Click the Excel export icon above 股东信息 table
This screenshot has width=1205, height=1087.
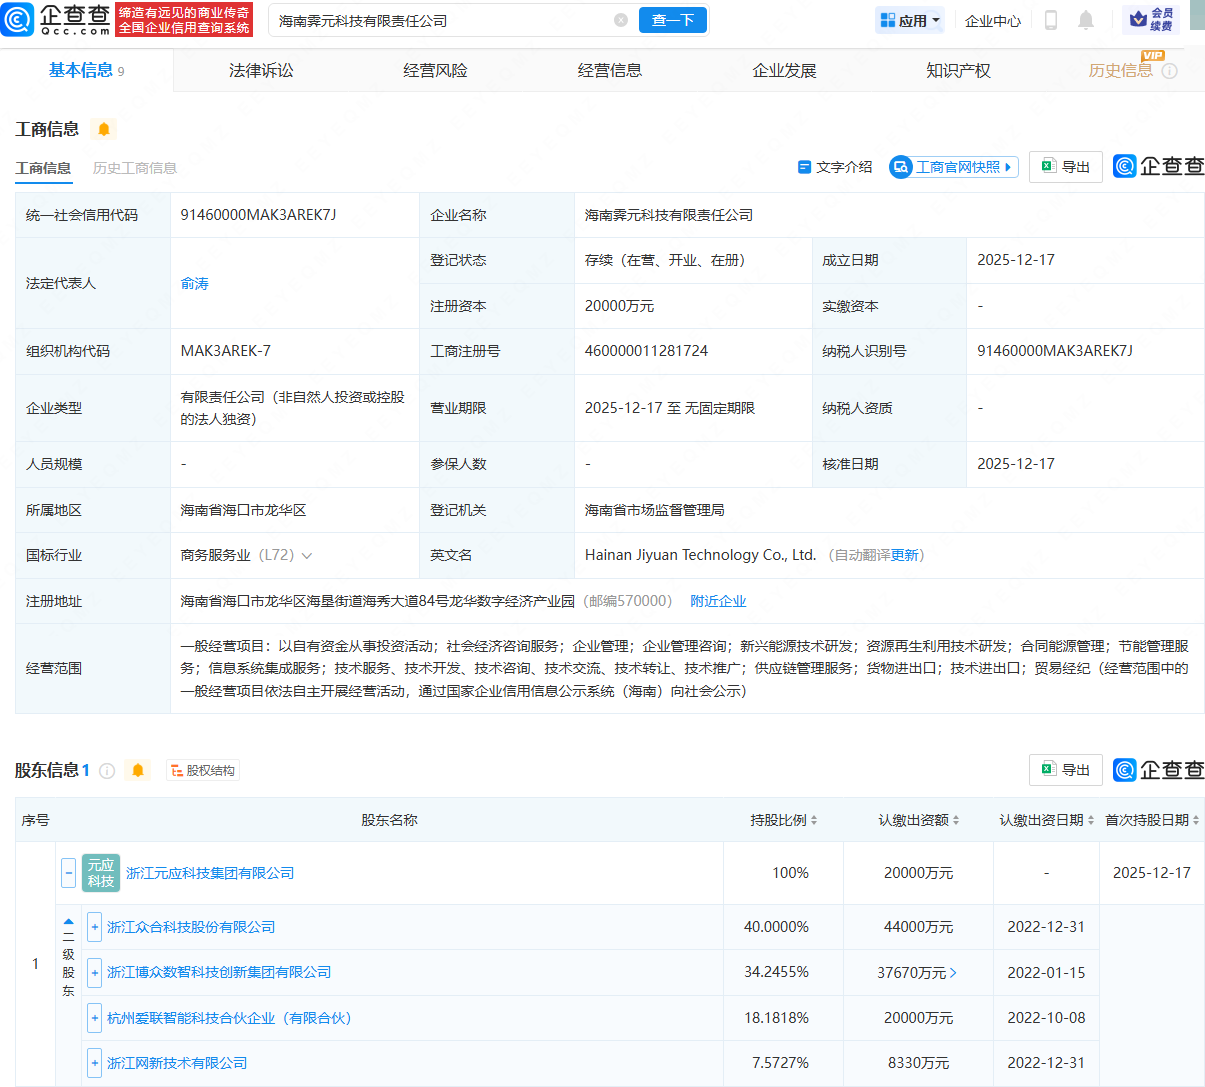point(1065,769)
